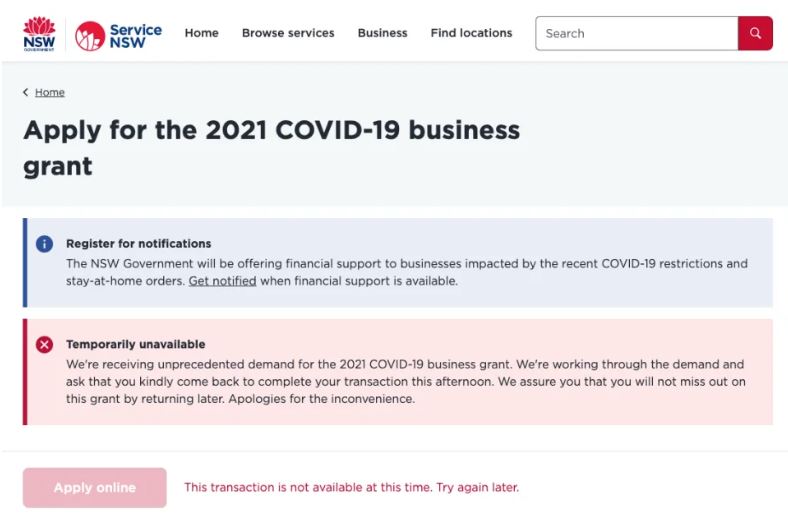Click the transaction not available message

351,487
